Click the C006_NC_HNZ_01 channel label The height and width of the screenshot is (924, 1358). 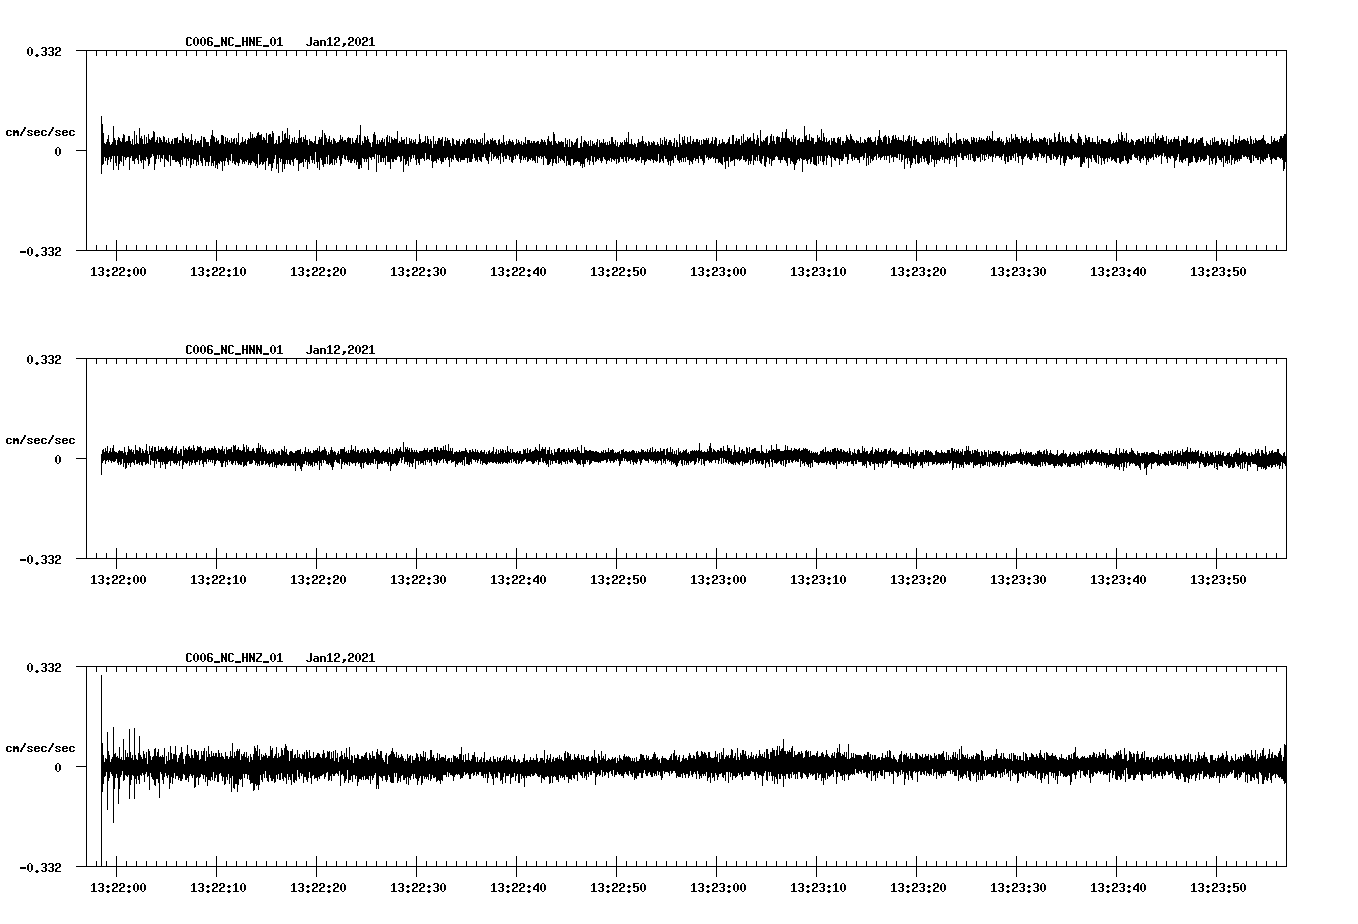[x=232, y=658]
